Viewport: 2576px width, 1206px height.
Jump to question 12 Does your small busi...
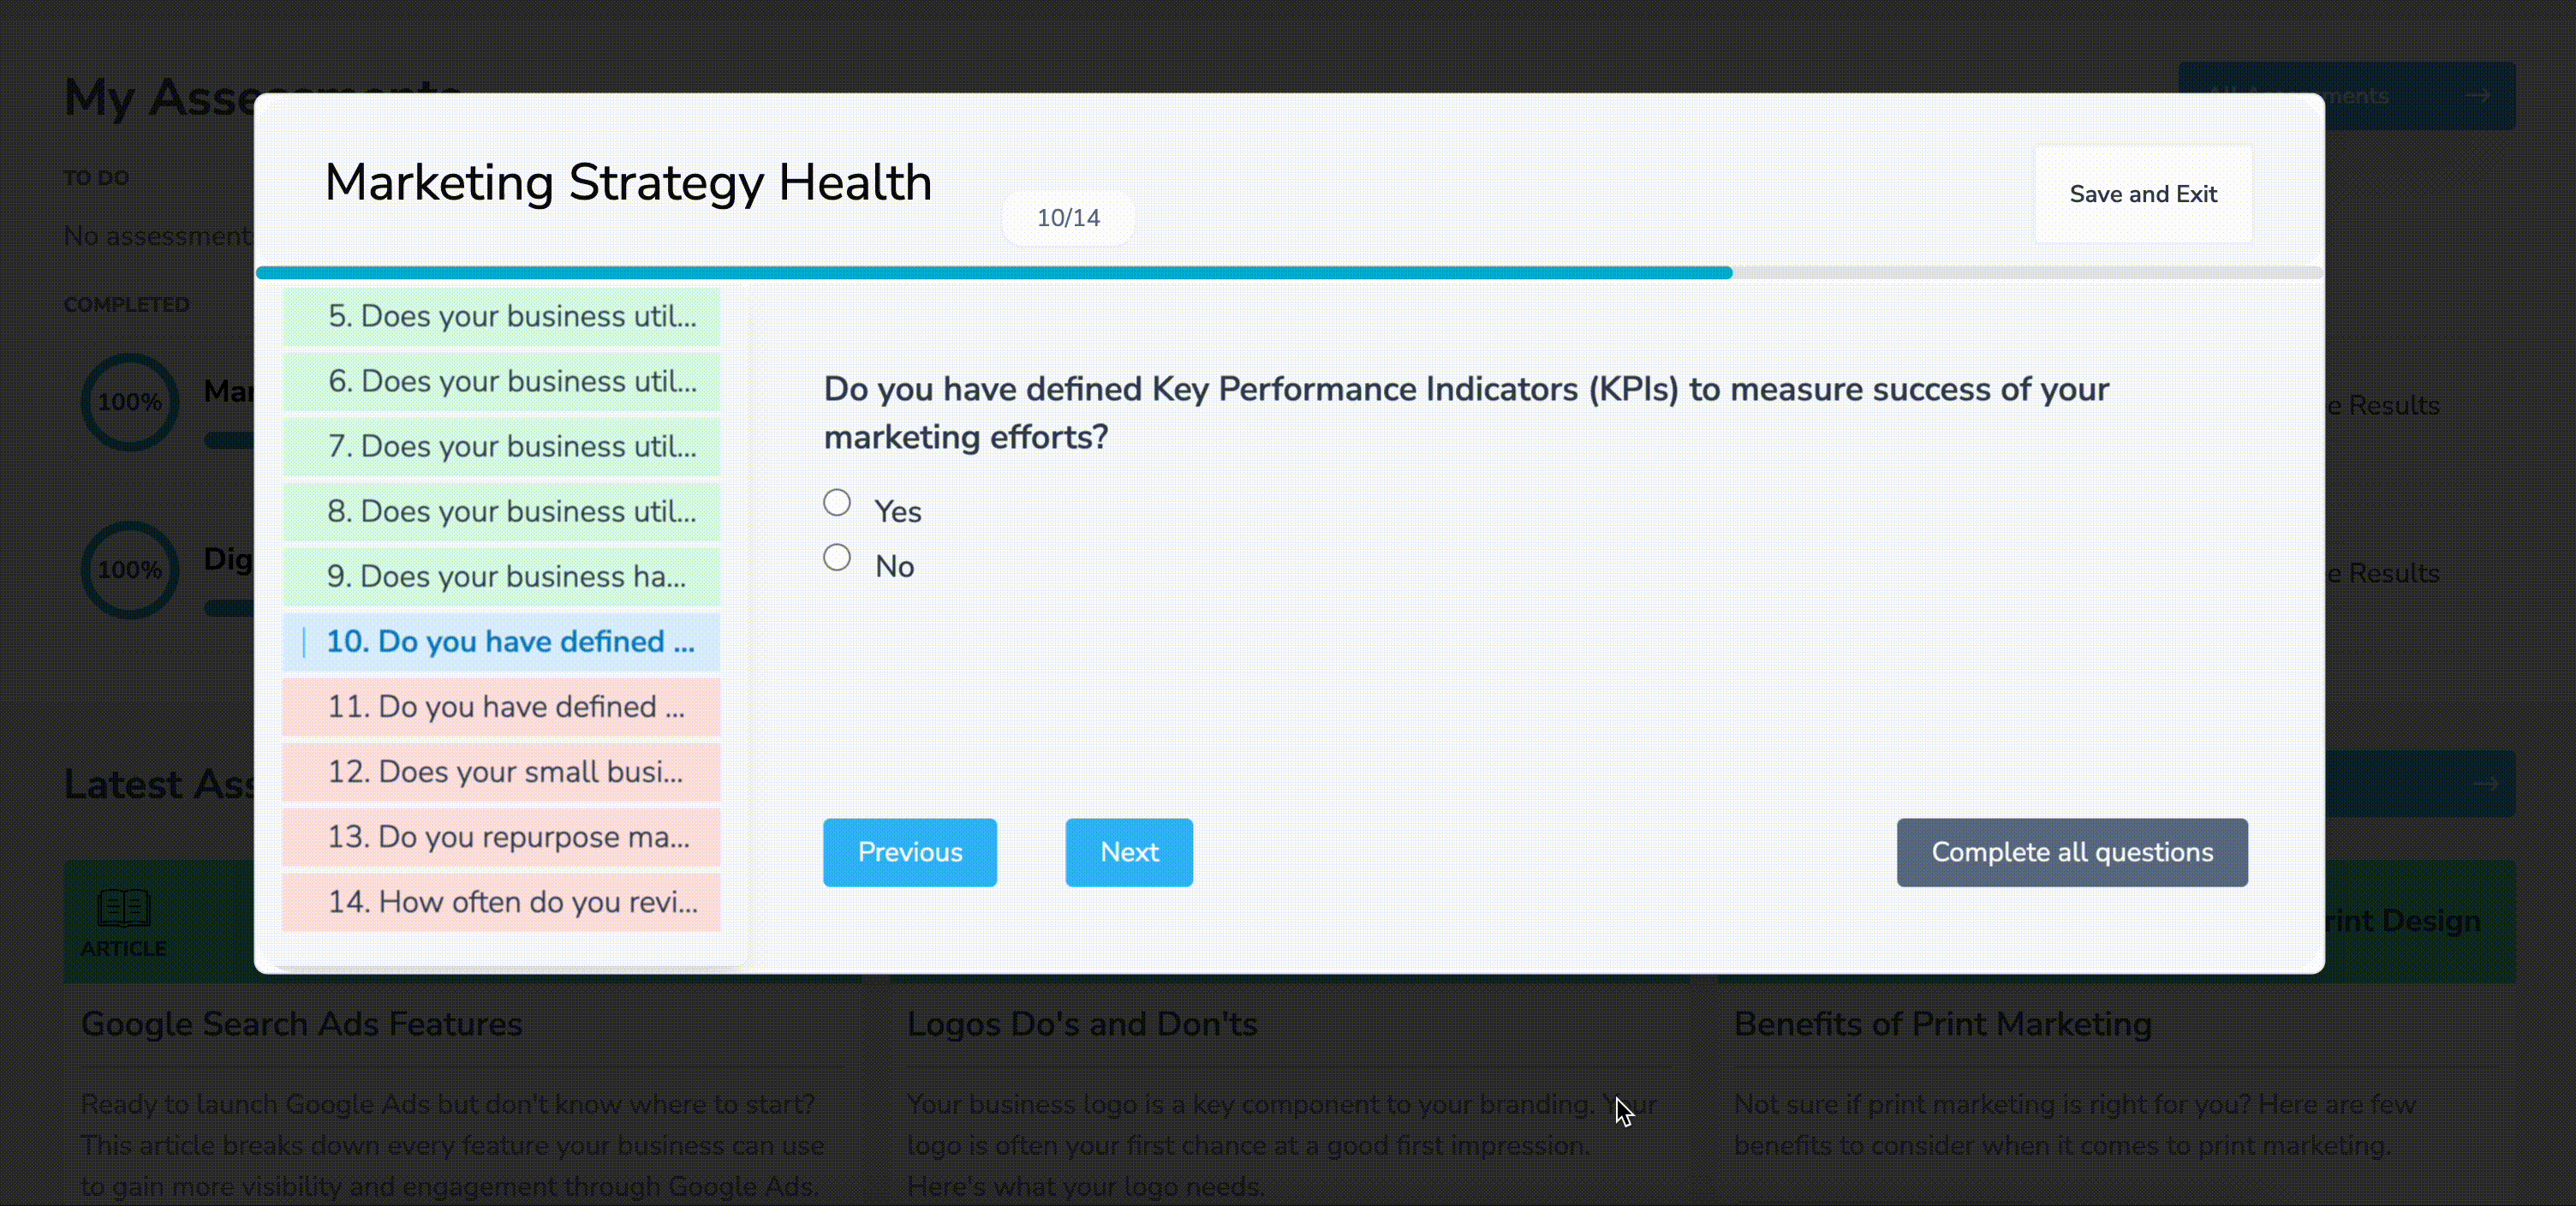[501, 771]
